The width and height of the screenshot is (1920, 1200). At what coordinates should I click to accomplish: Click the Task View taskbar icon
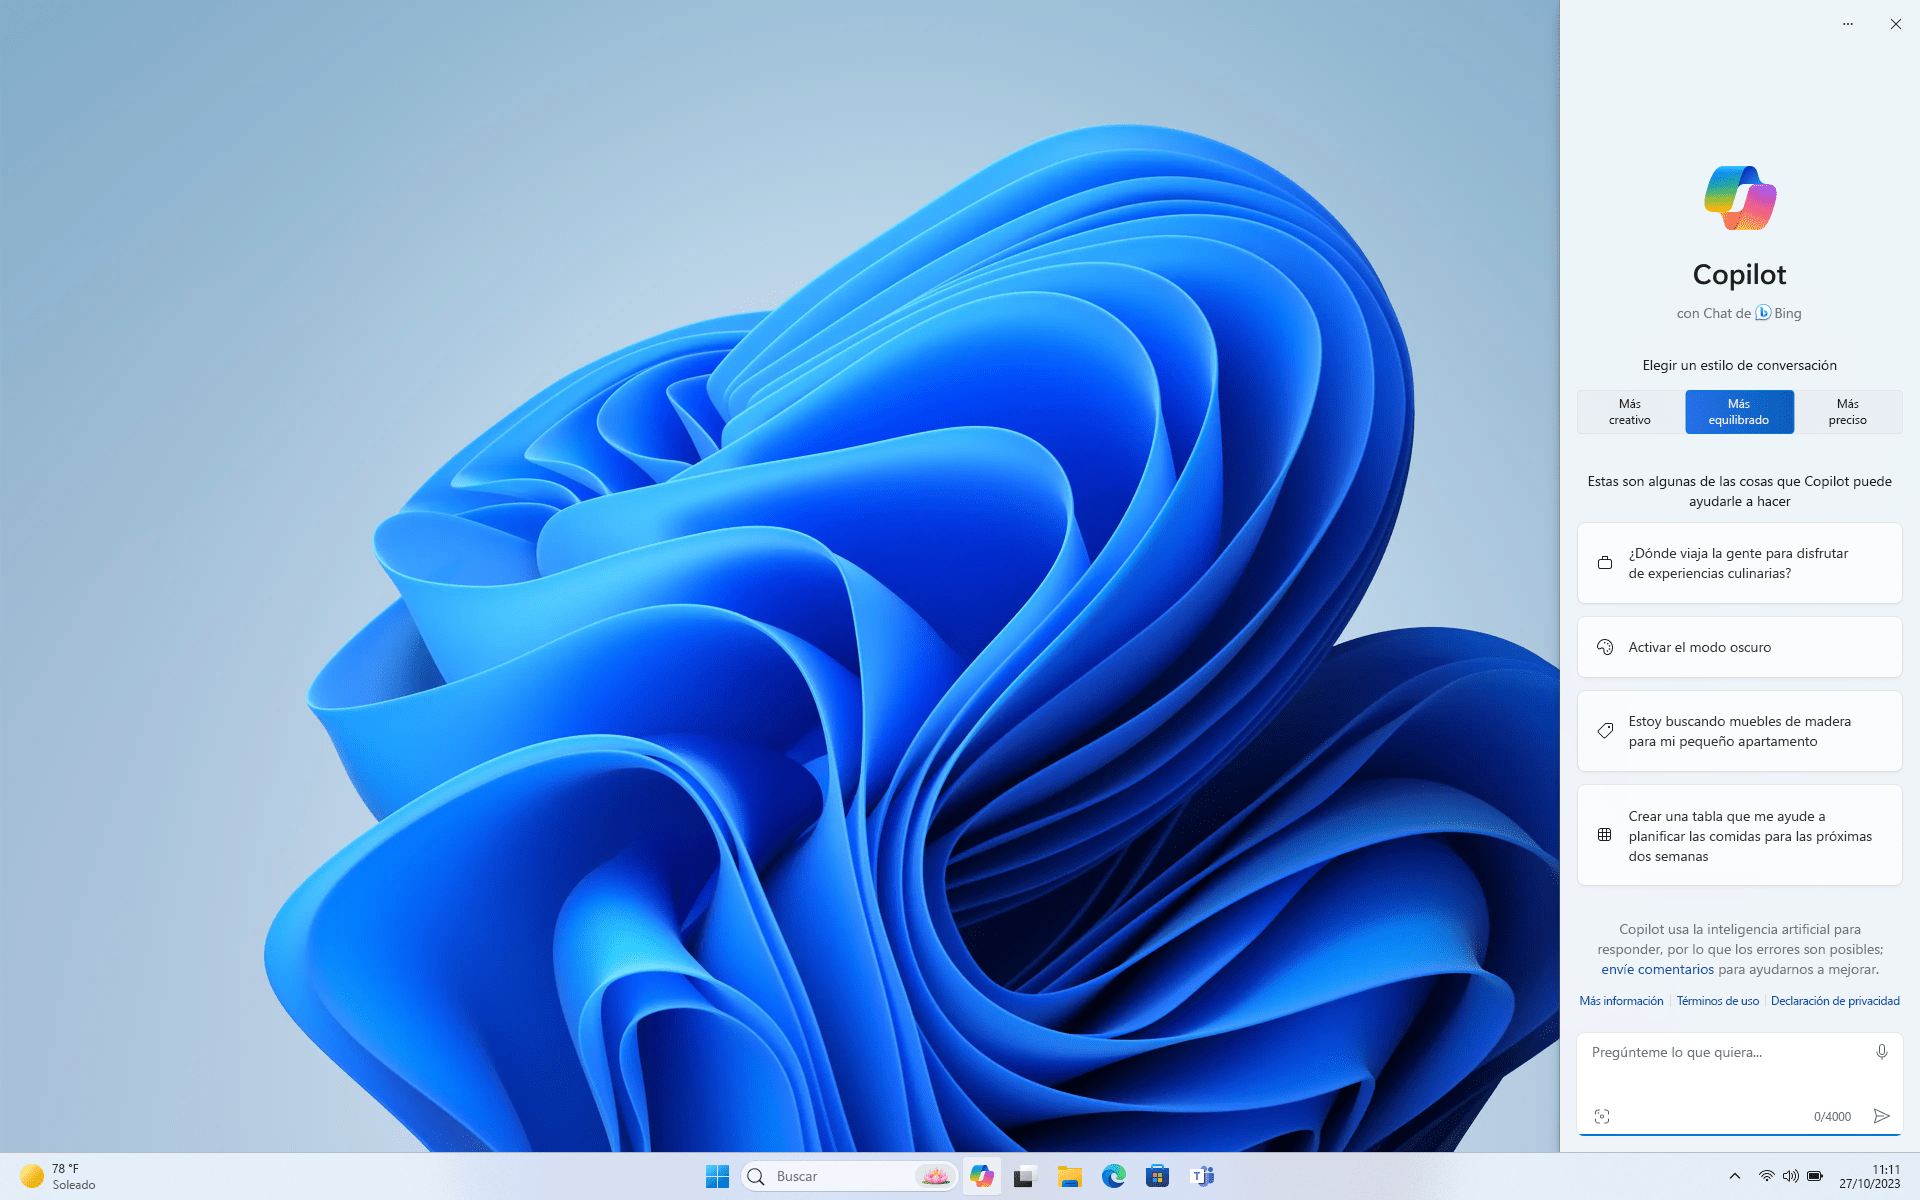(x=1024, y=1175)
